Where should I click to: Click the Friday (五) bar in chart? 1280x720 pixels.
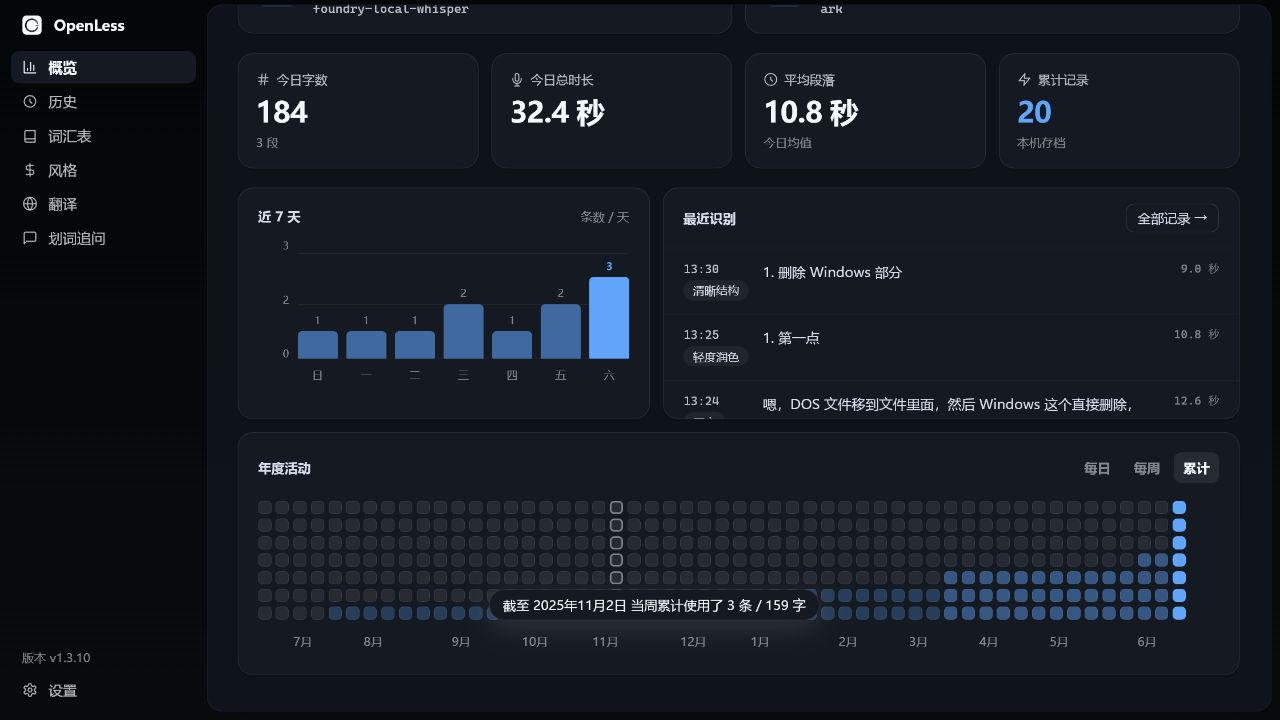click(x=560, y=331)
